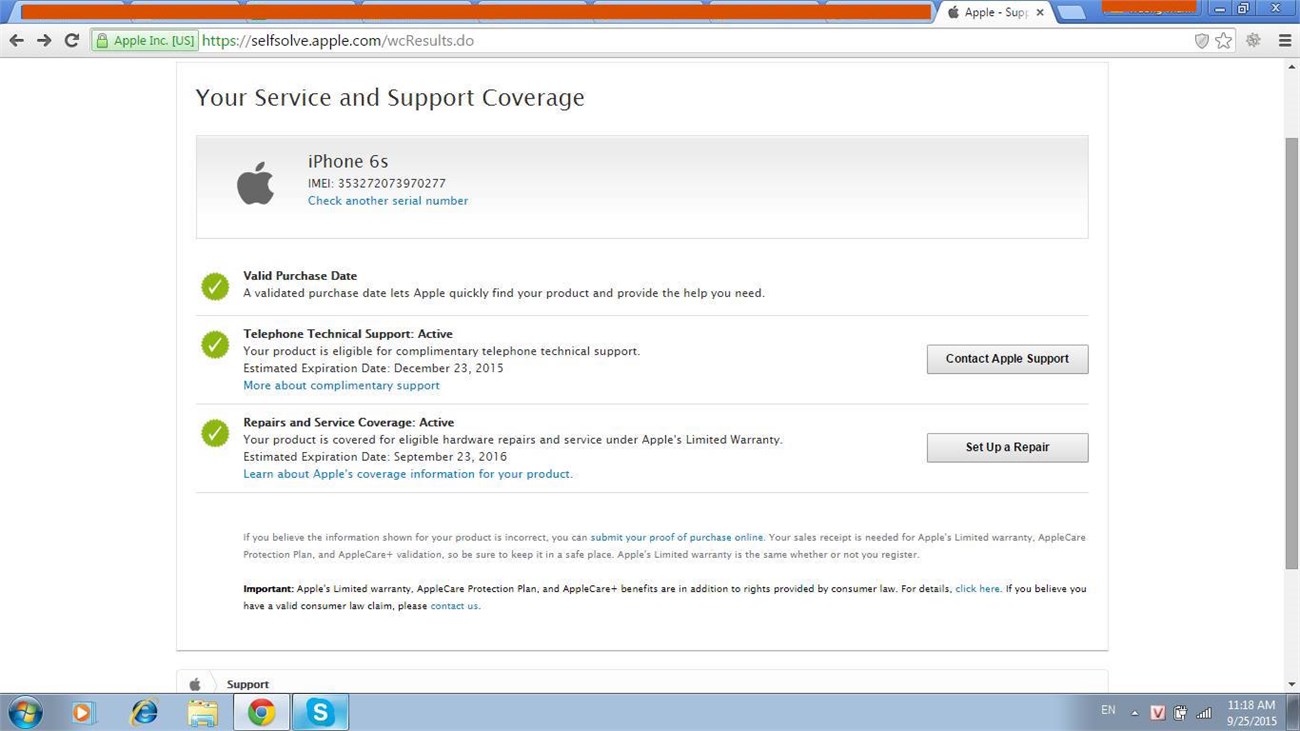The height and width of the screenshot is (731, 1300).
Task: Click the green check beside Repairs and Service Coverage
Action: pos(215,433)
